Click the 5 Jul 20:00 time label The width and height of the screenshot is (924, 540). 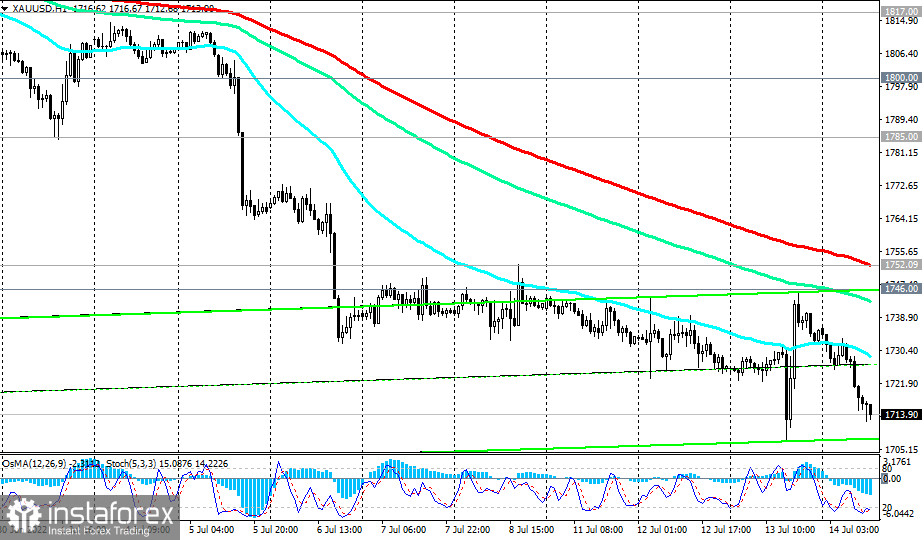pos(275,530)
